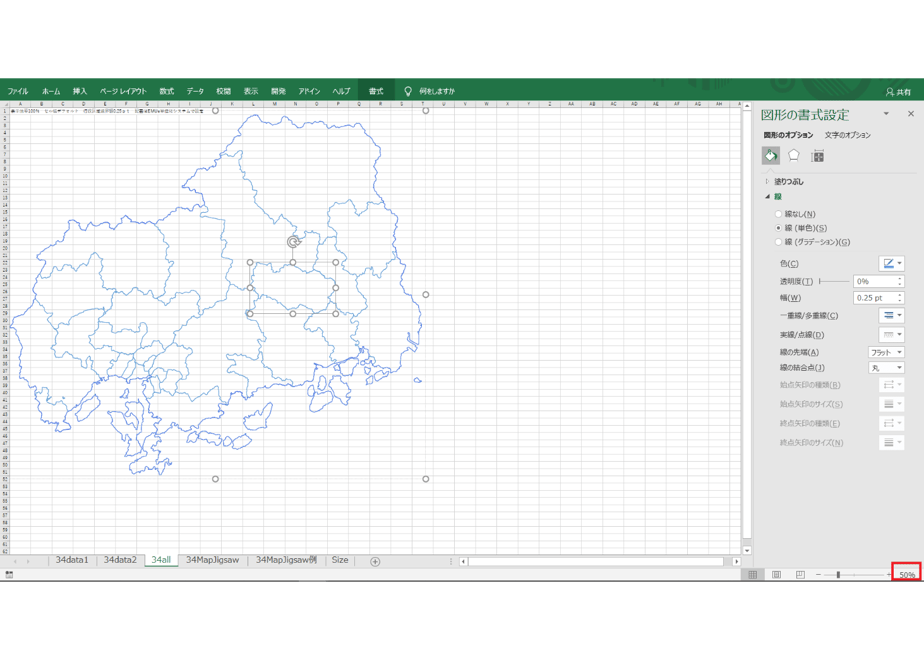Move the zoom slider handle

pyautogui.click(x=838, y=575)
